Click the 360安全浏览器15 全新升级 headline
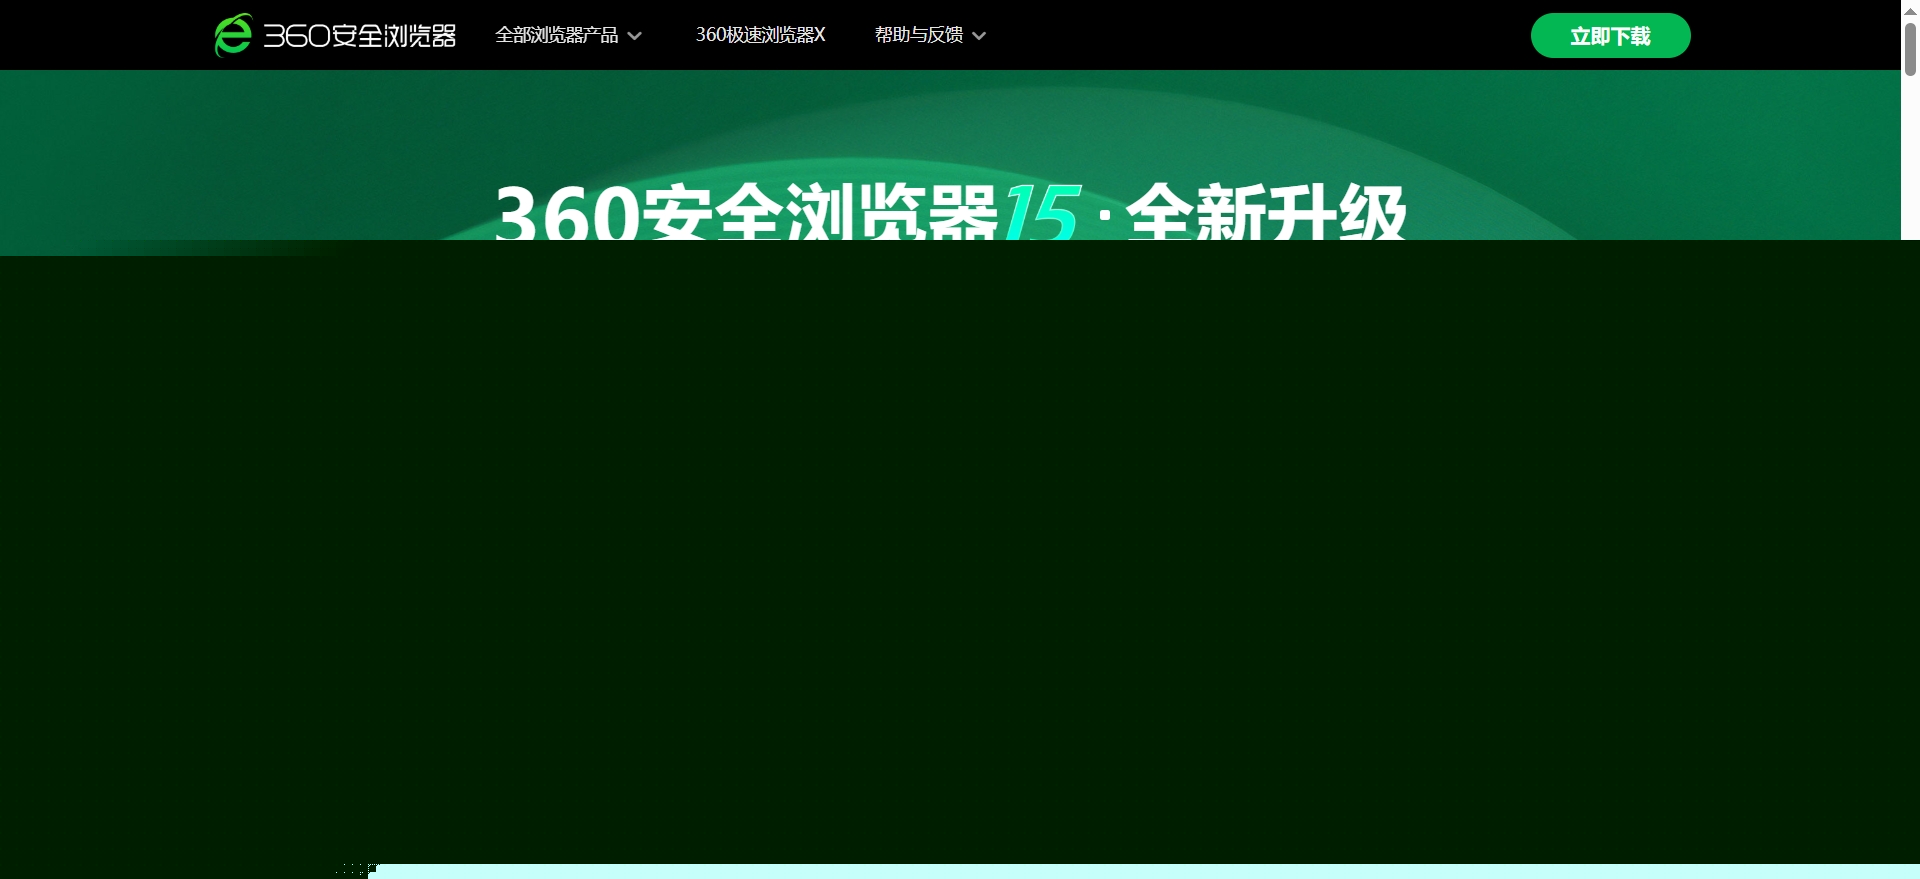Image resolution: width=1920 pixels, height=879 pixels. [x=950, y=211]
